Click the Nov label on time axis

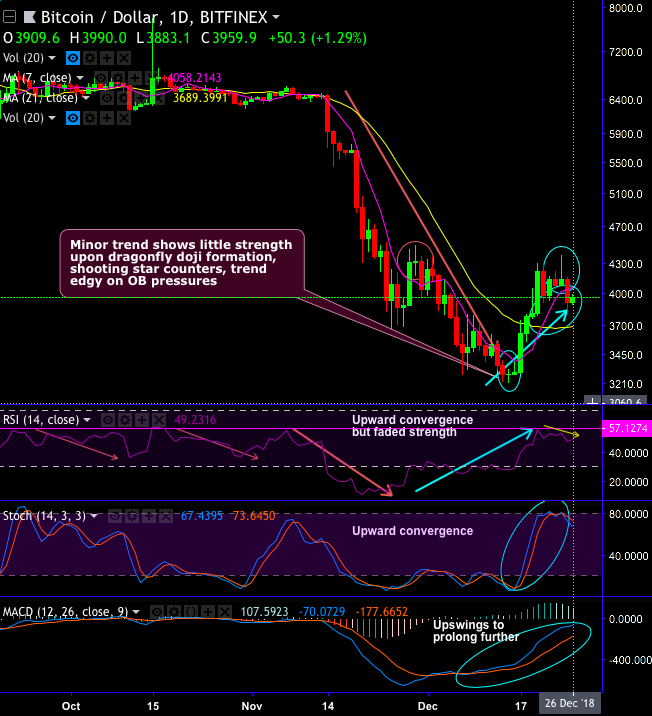252,706
